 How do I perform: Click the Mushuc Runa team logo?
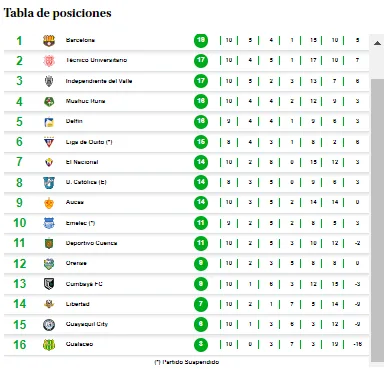coord(49,101)
